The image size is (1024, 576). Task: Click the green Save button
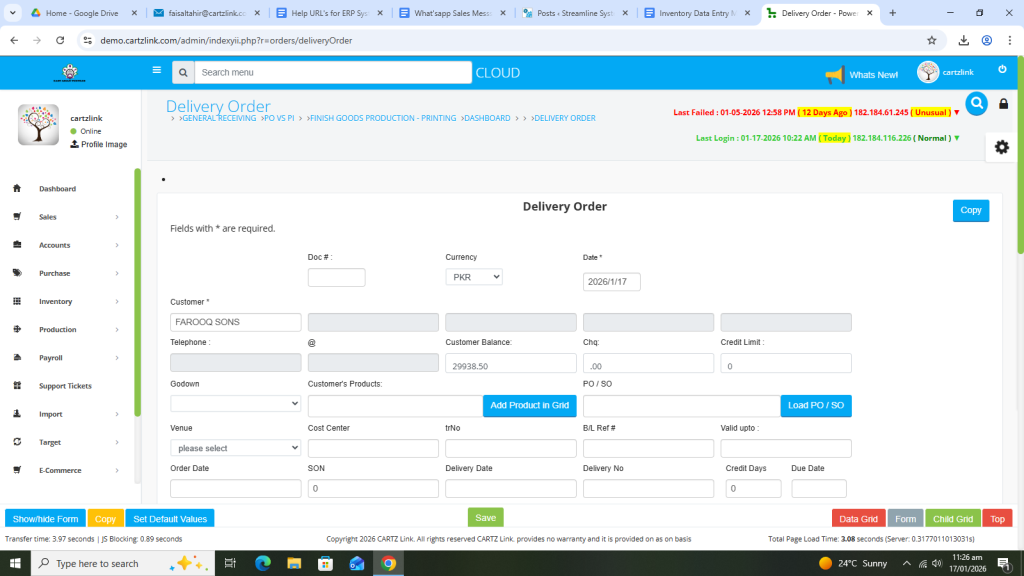tap(485, 517)
